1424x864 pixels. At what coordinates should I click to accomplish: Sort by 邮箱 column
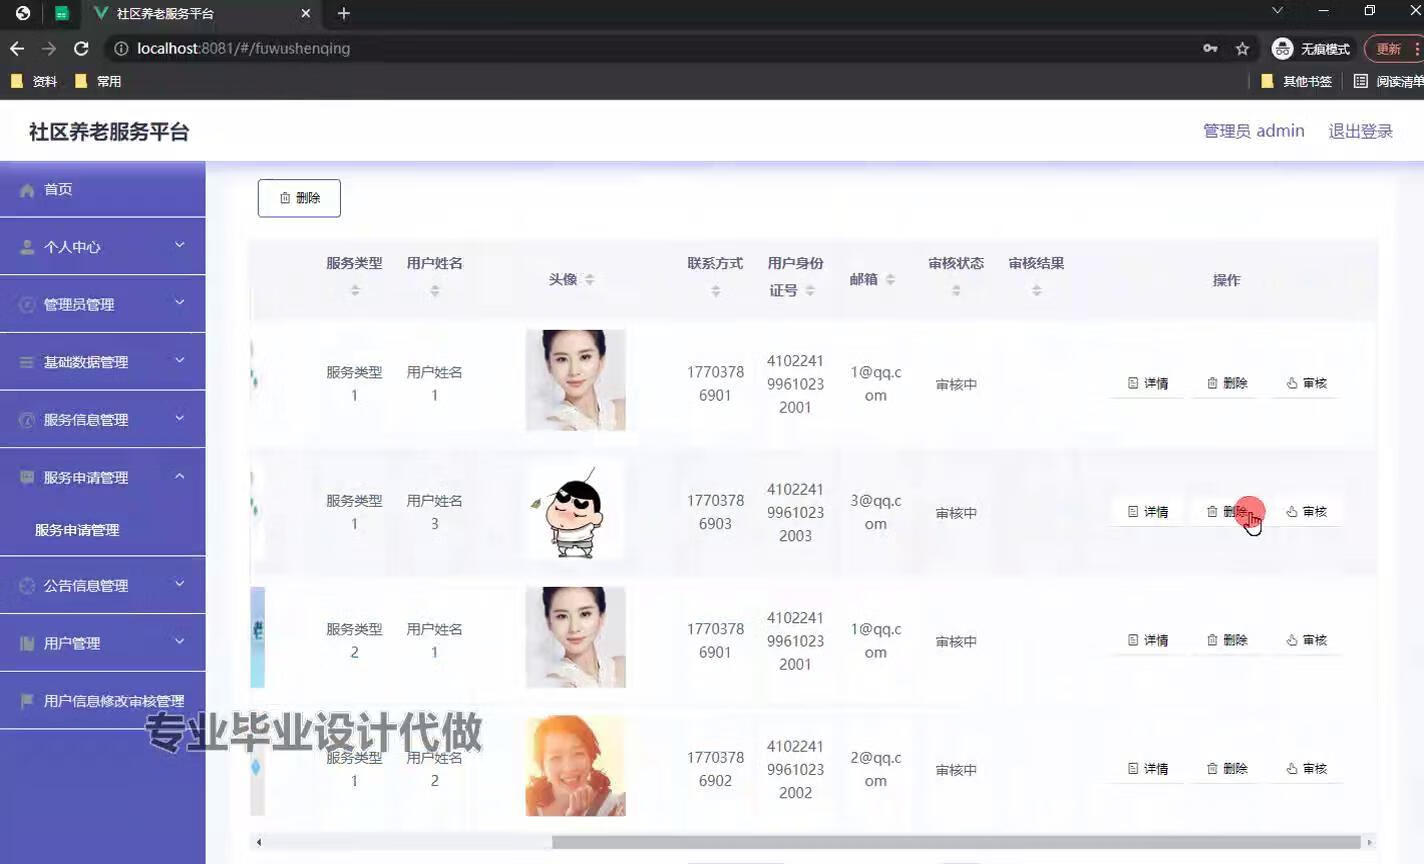tap(890, 279)
